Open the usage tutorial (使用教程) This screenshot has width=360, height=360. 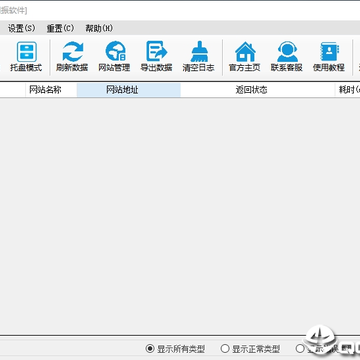click(x=329, y=57)
